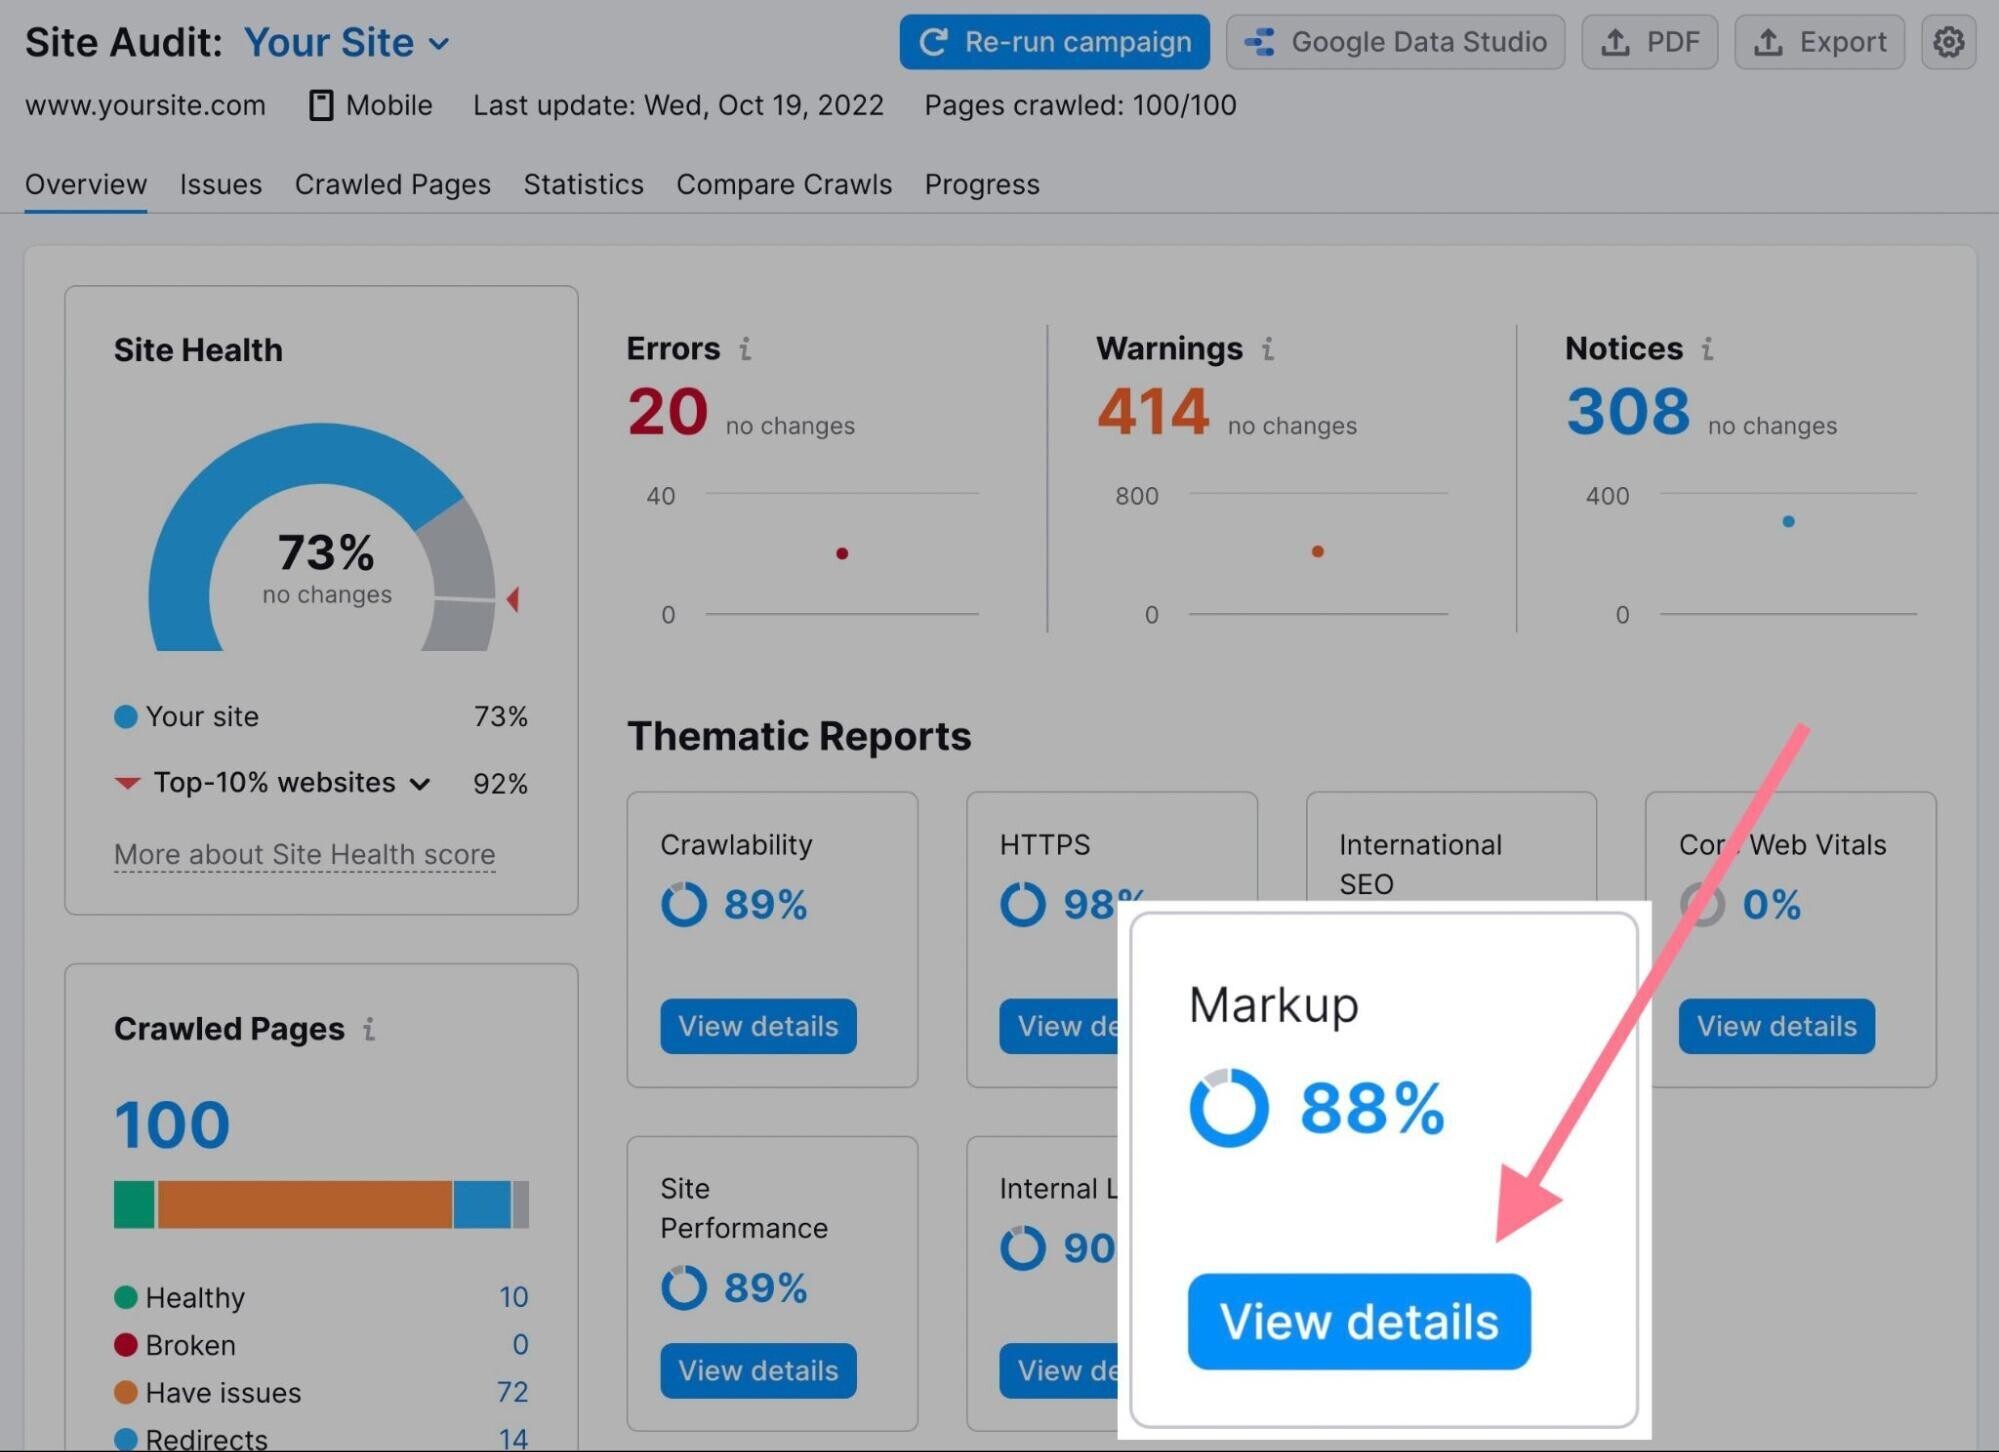Click the settings gear icon
This screenshot has height=1452, width=1999.
[1949, 40]
